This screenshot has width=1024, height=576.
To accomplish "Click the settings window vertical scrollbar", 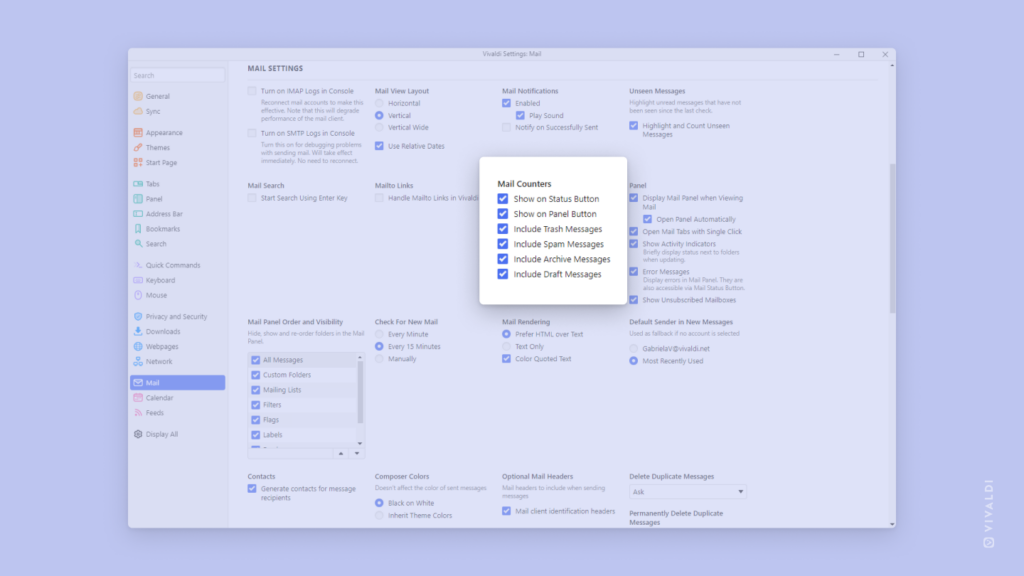I will 892,238.
